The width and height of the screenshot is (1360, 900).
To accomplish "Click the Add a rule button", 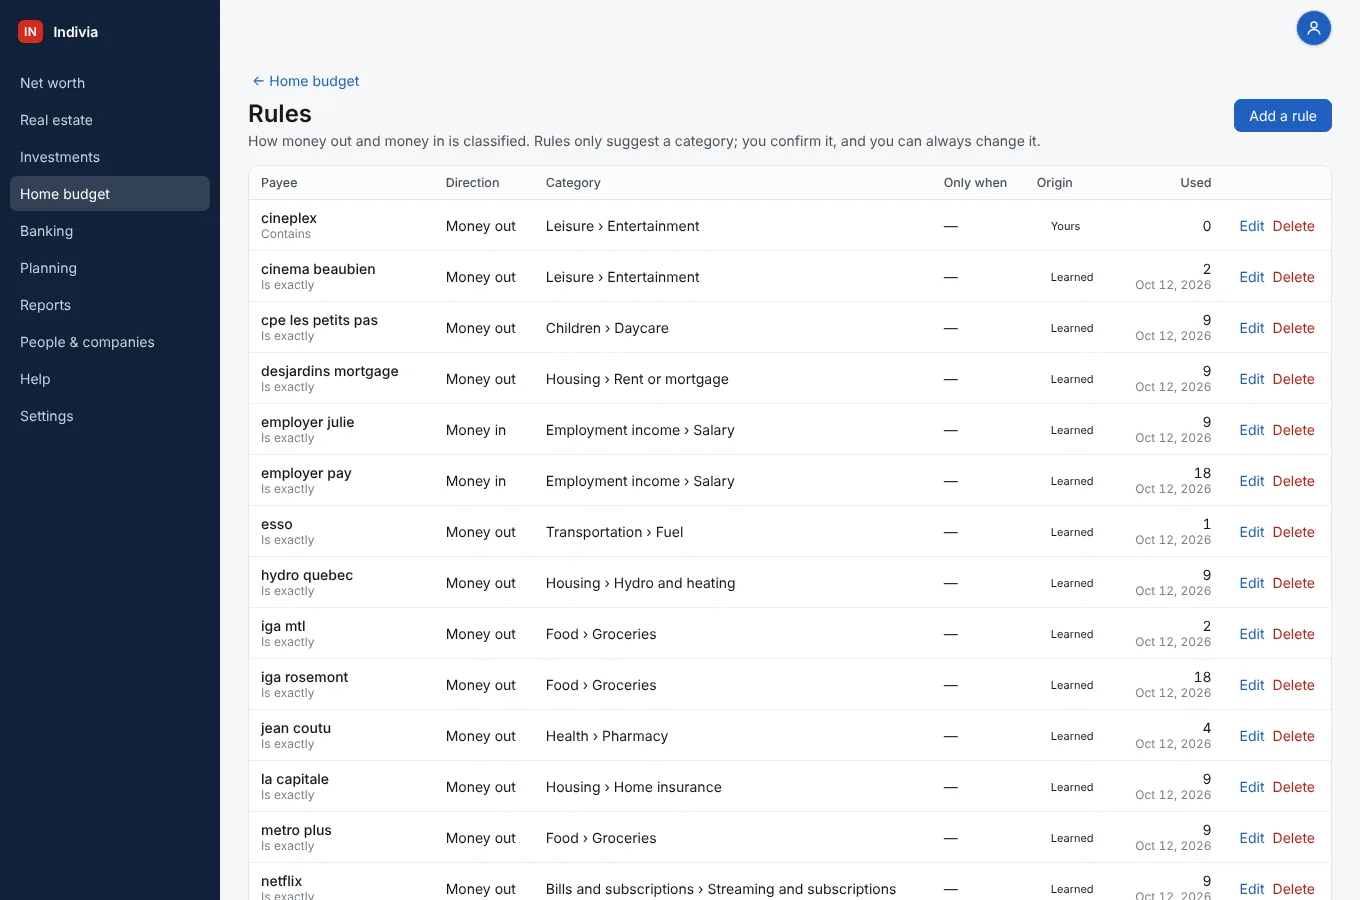I will coord(1283,116).
